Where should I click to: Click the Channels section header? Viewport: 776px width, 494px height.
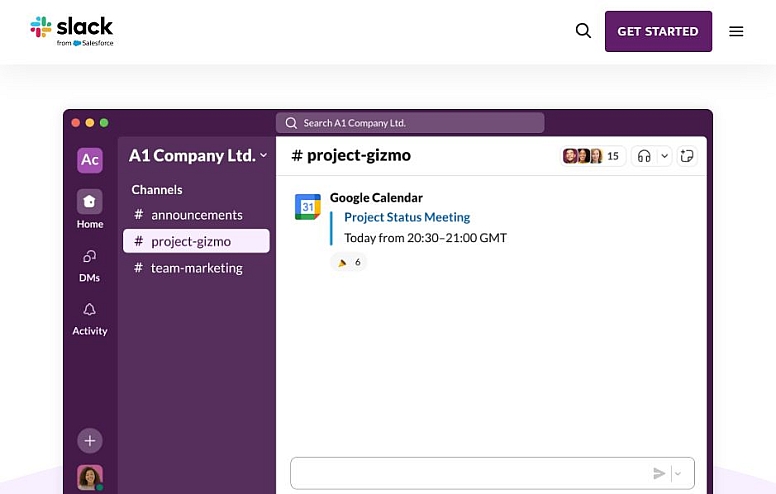[157, 190]
